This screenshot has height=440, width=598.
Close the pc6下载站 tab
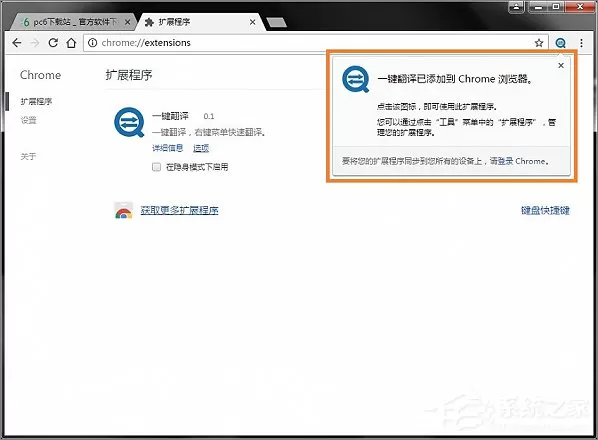(128, 22)
